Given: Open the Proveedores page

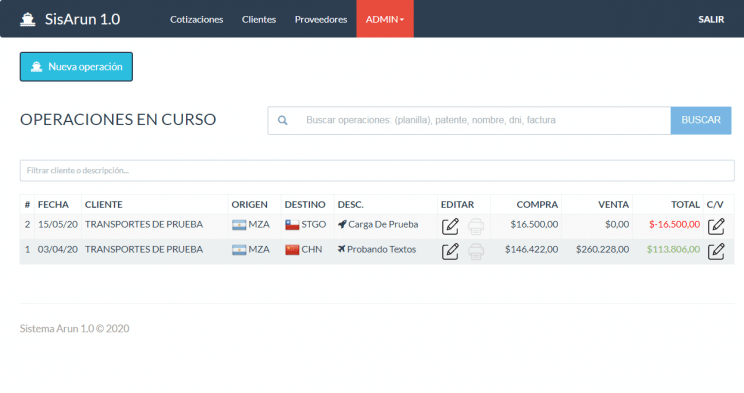Looking at the screenshot, I should (321, 19).
